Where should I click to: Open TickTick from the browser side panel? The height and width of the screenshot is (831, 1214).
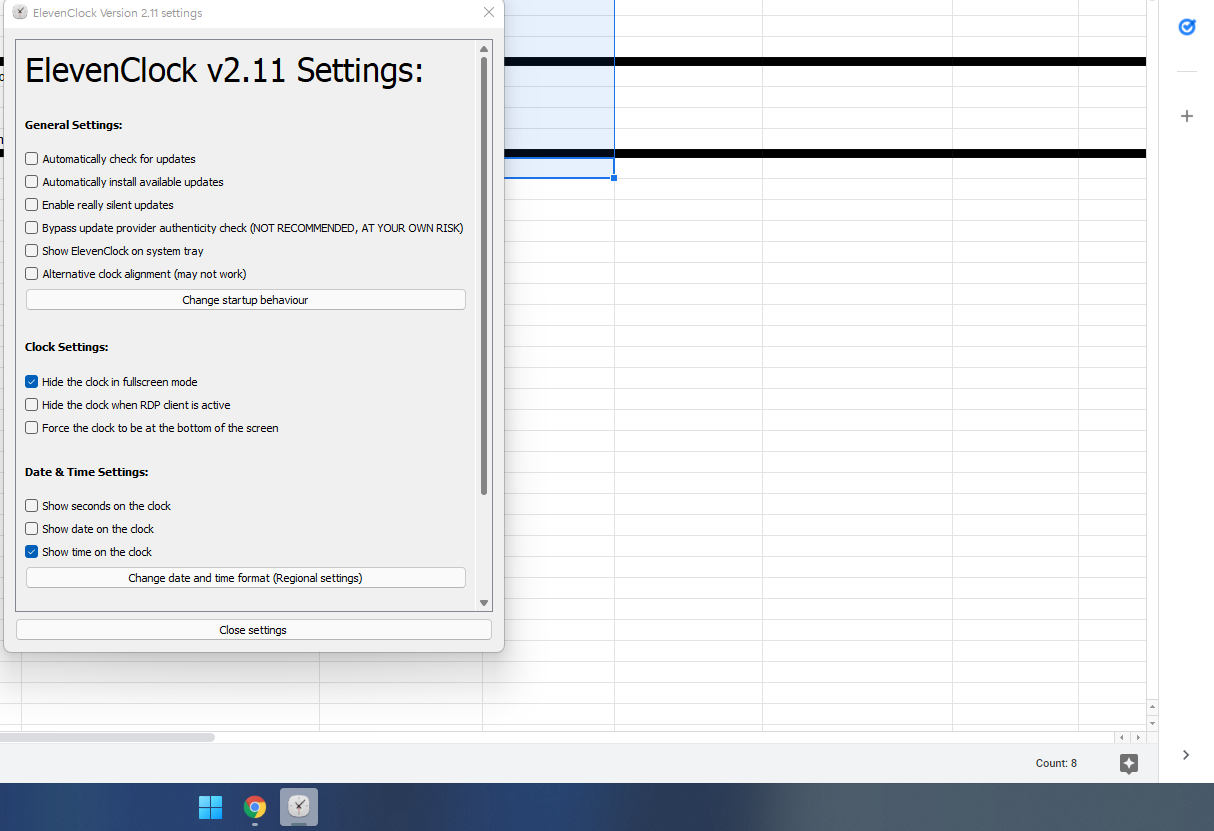[1186, 27]
